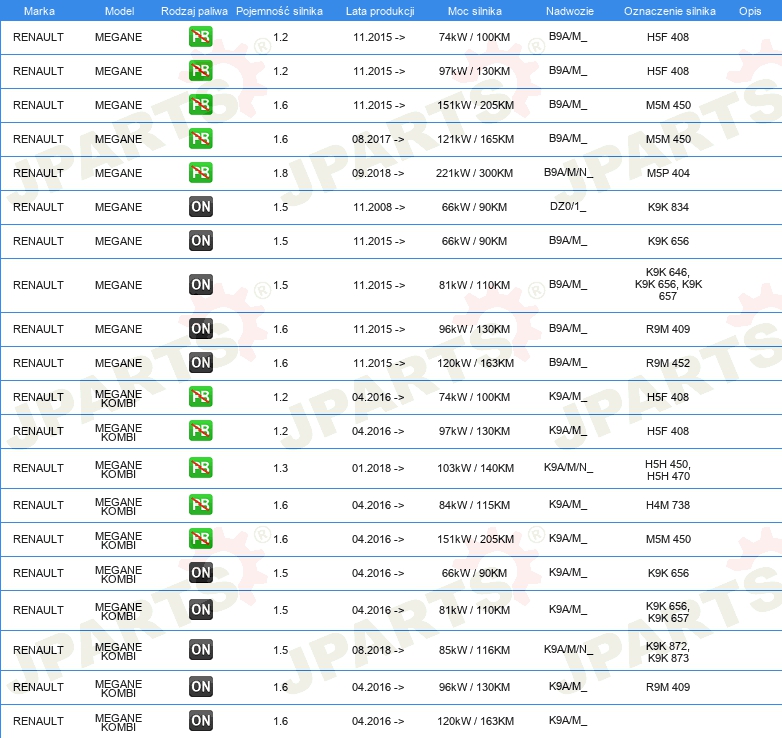Click production date 11.2008 ->
The width and height of the screenshot is (782, 738).
[x=379, y=207]
